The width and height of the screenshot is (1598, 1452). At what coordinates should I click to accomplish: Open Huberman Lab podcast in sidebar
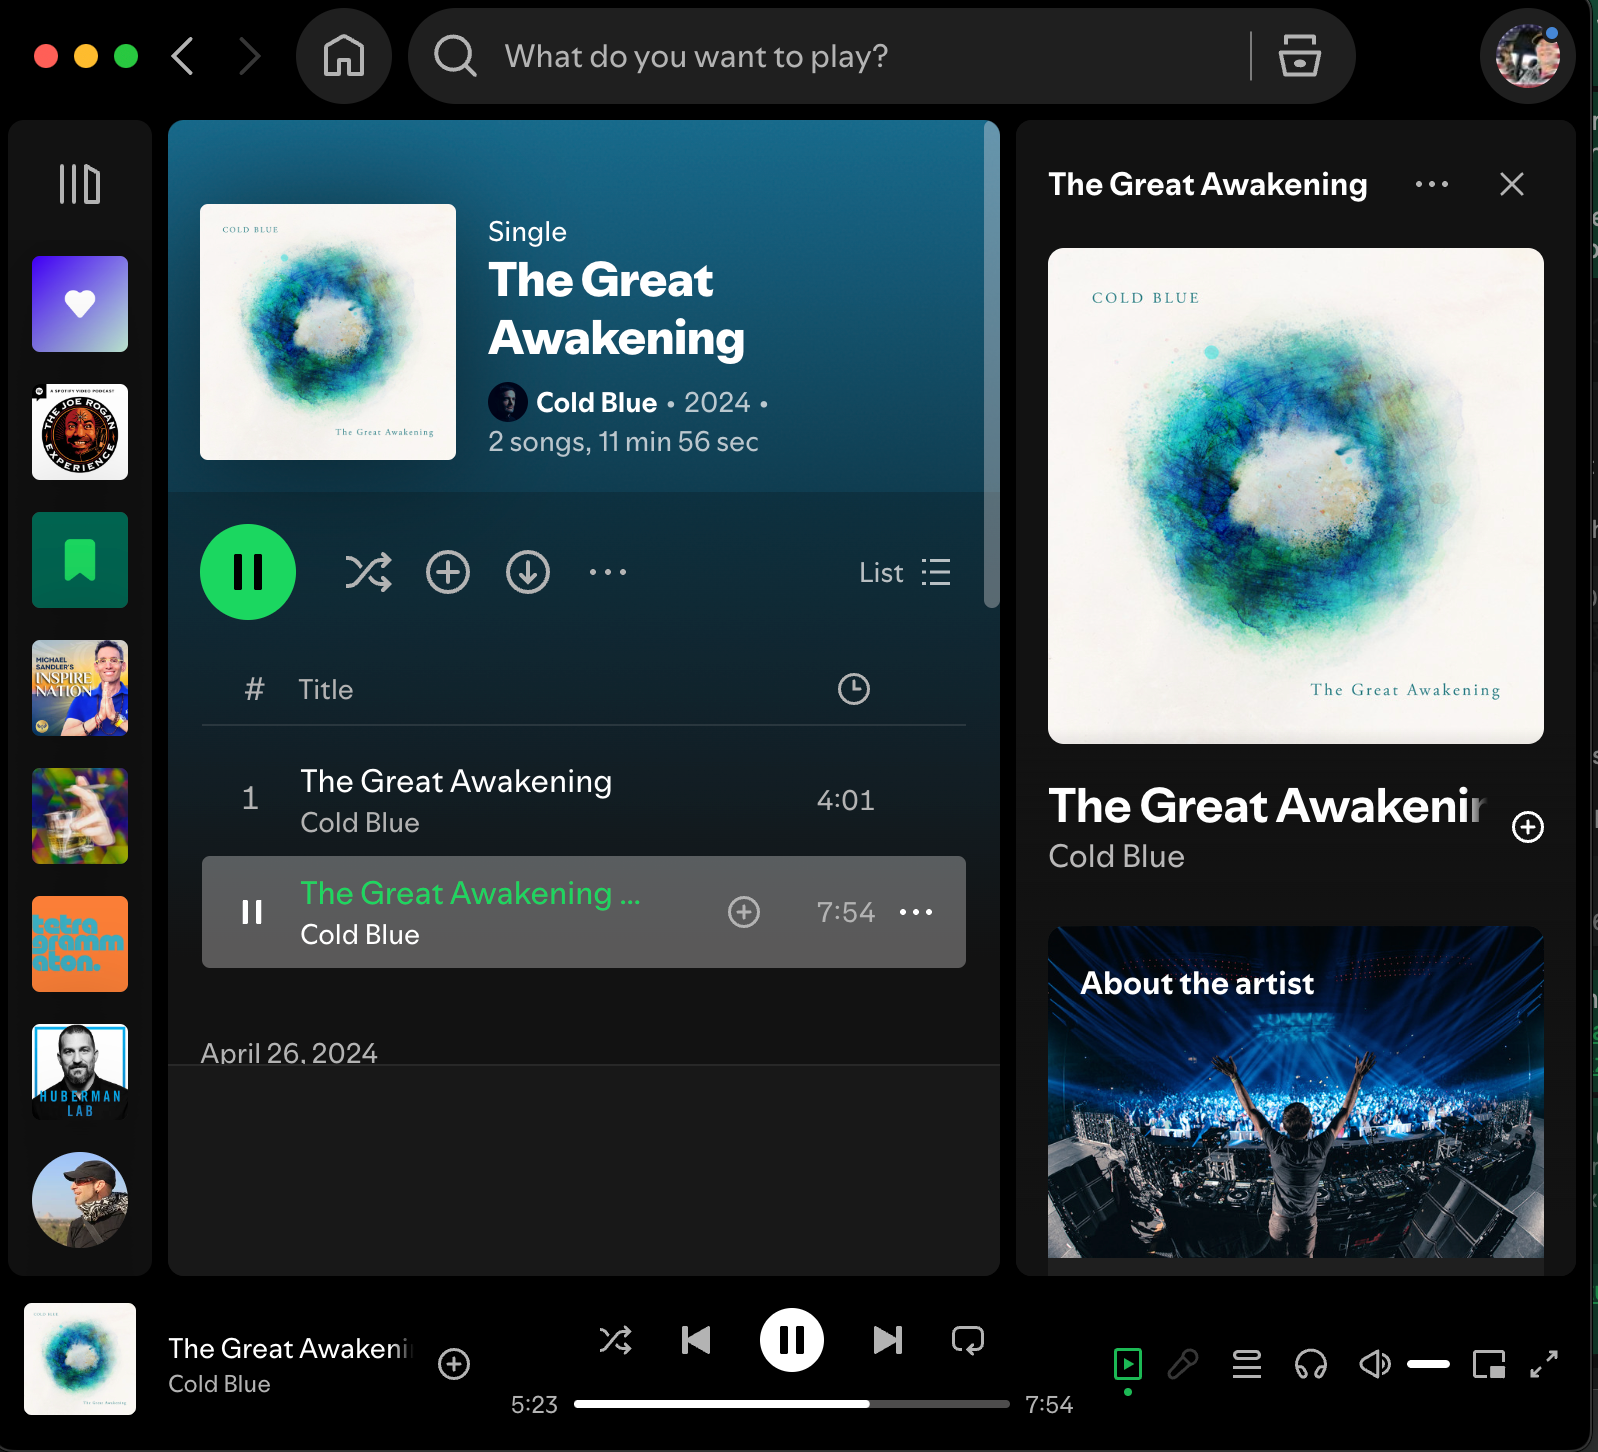click(x=80, y=1072)
